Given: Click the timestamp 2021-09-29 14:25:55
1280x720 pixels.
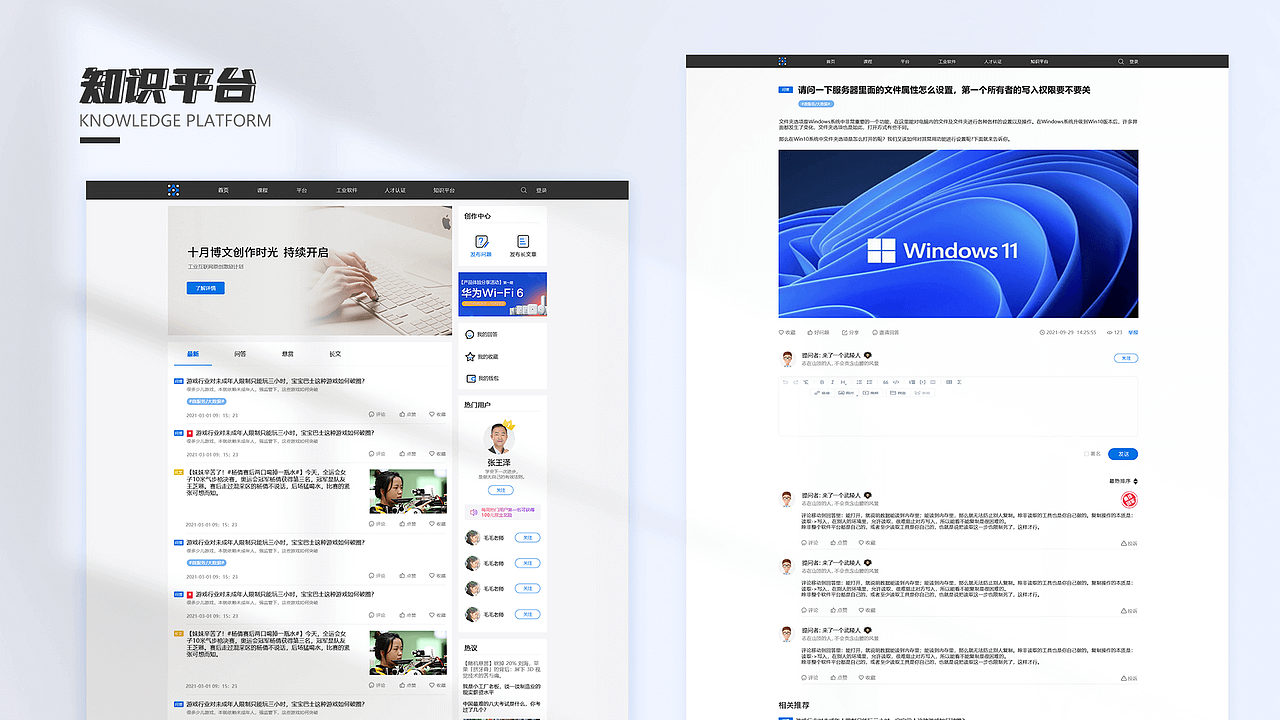Looking at the screenshot, I should point(1068,332).
